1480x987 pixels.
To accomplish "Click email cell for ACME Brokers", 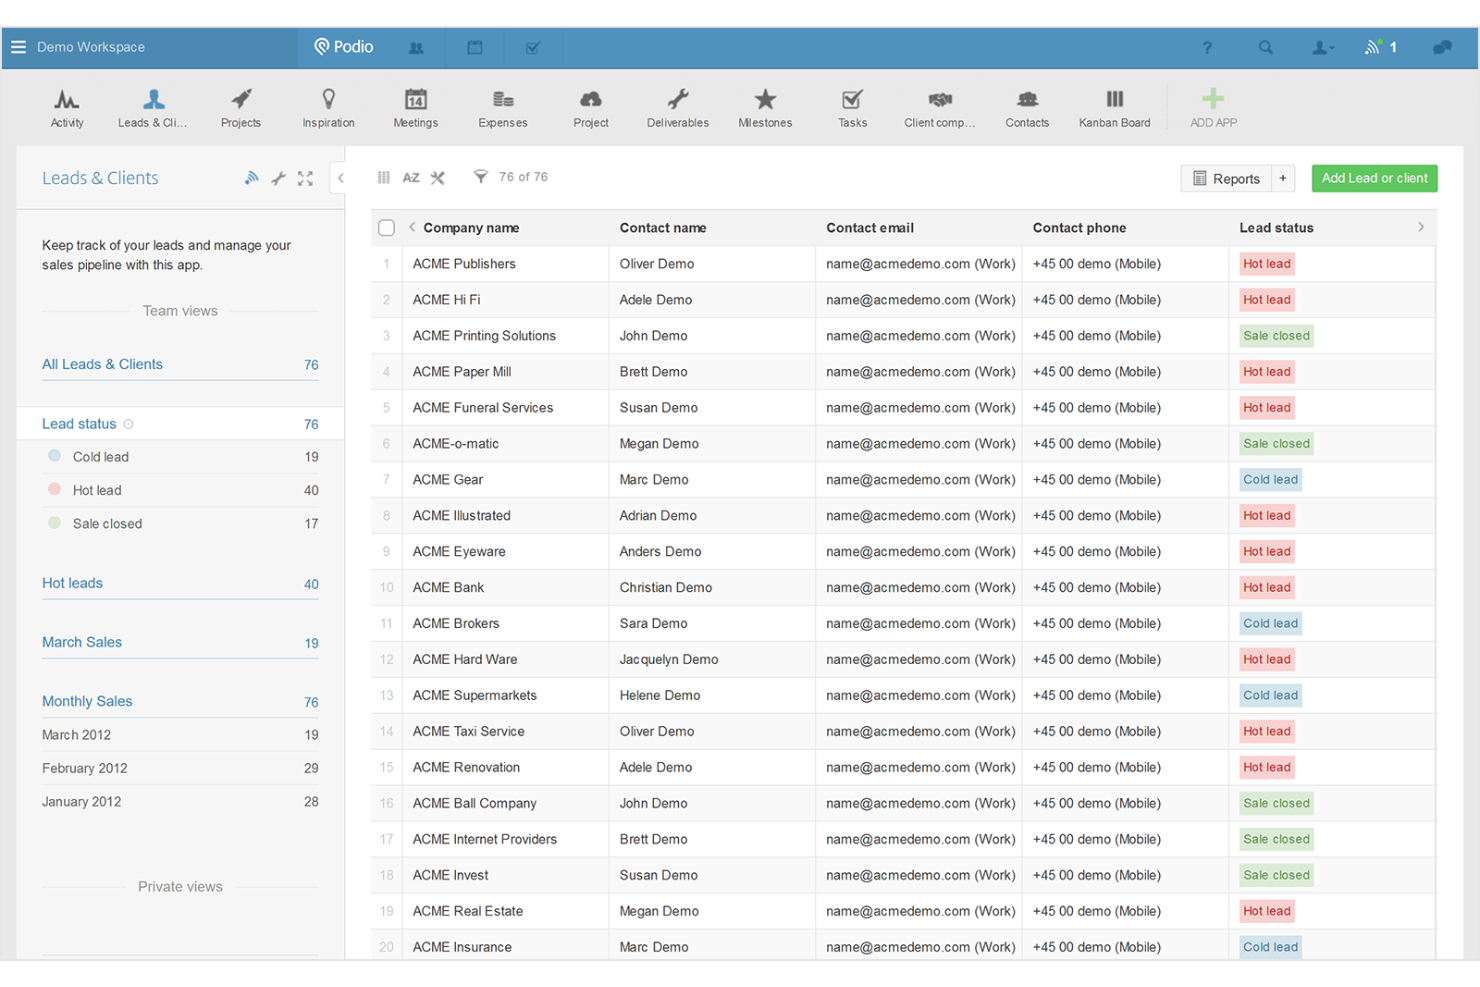I will pyautogui.click(x=920, y=624).
